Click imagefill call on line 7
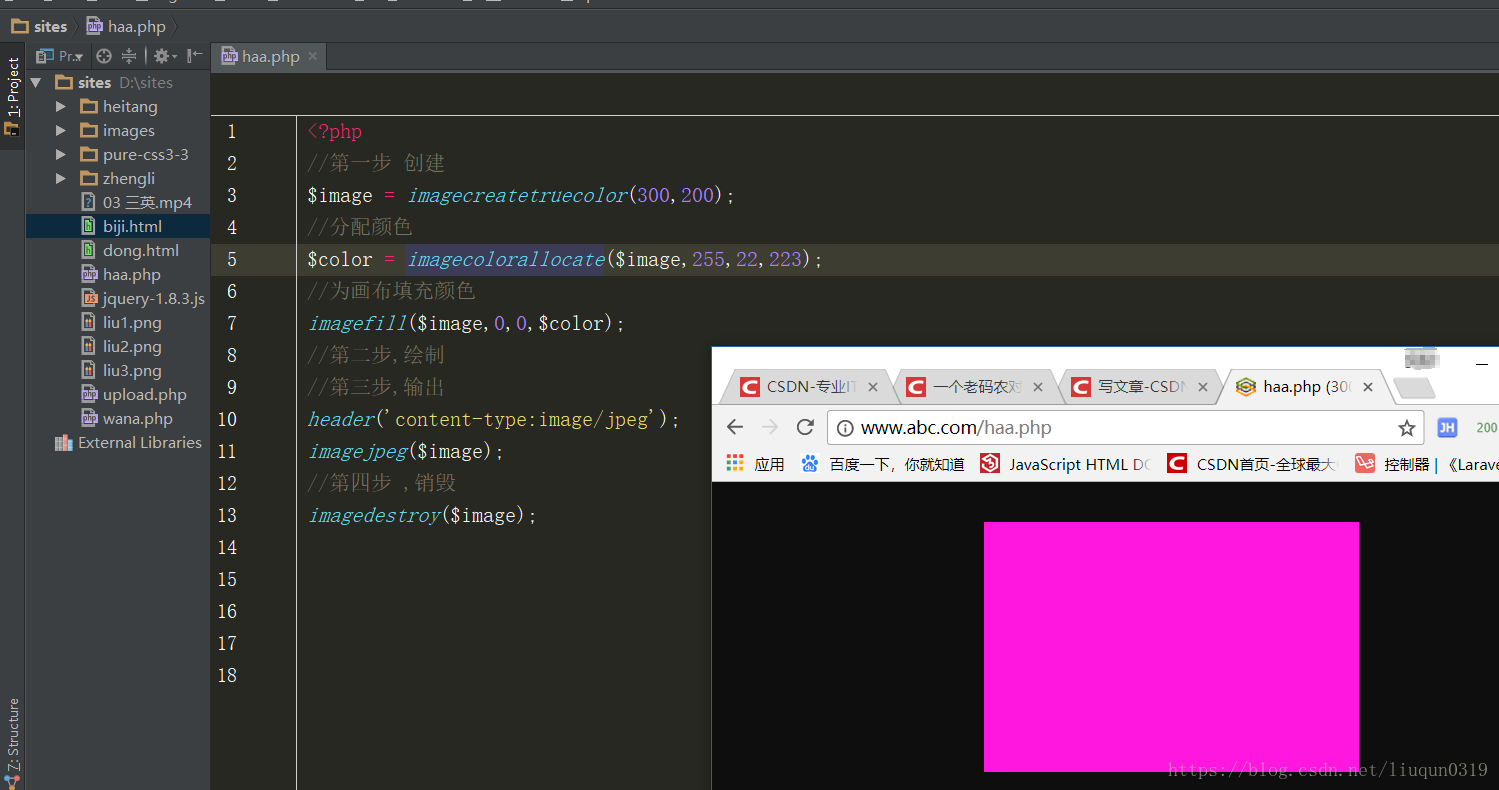 point(357,323)
